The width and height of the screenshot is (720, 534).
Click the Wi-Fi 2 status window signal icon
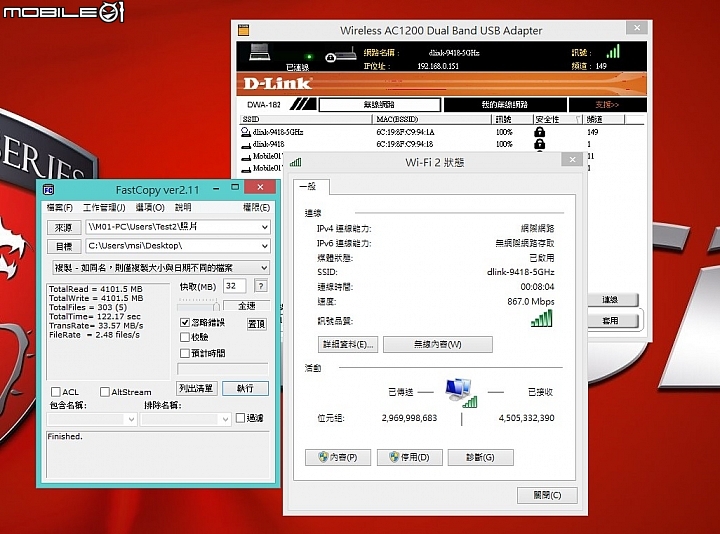295,162
